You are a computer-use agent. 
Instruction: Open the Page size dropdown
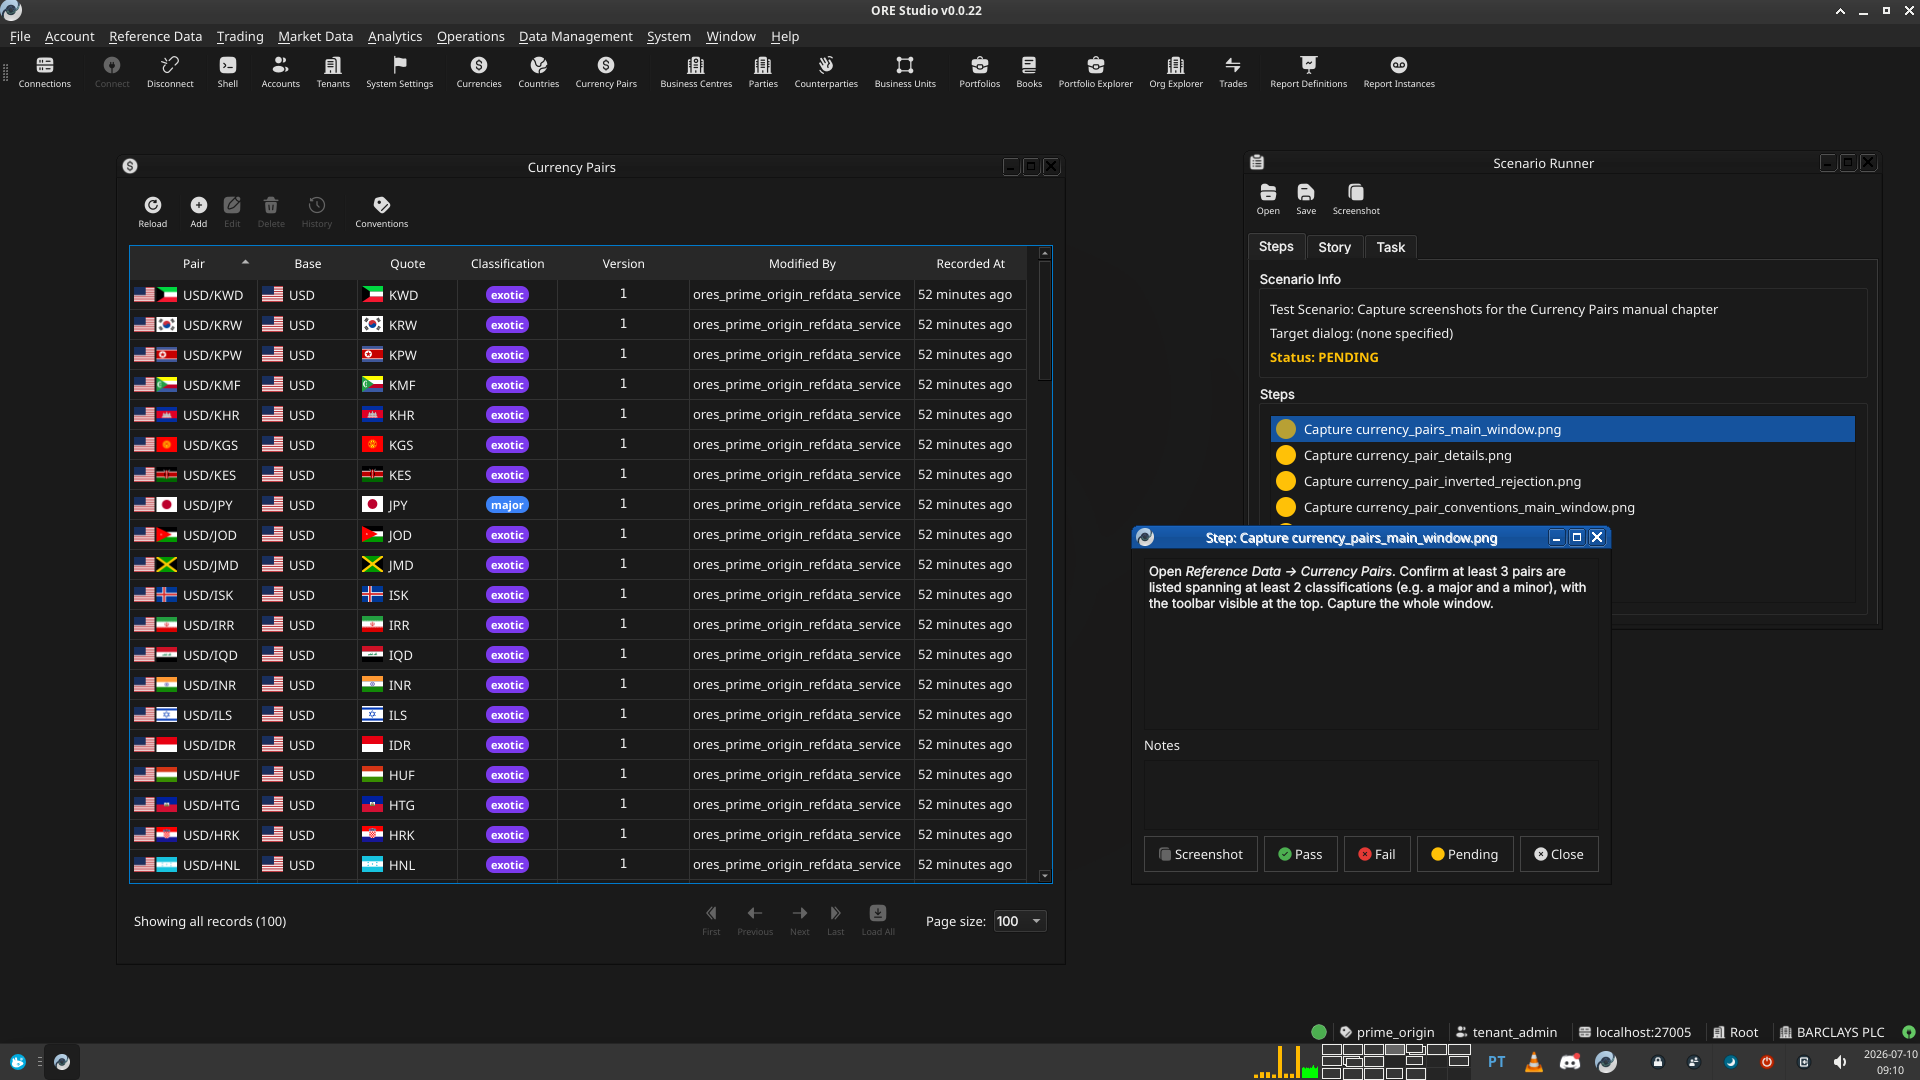1019,921
